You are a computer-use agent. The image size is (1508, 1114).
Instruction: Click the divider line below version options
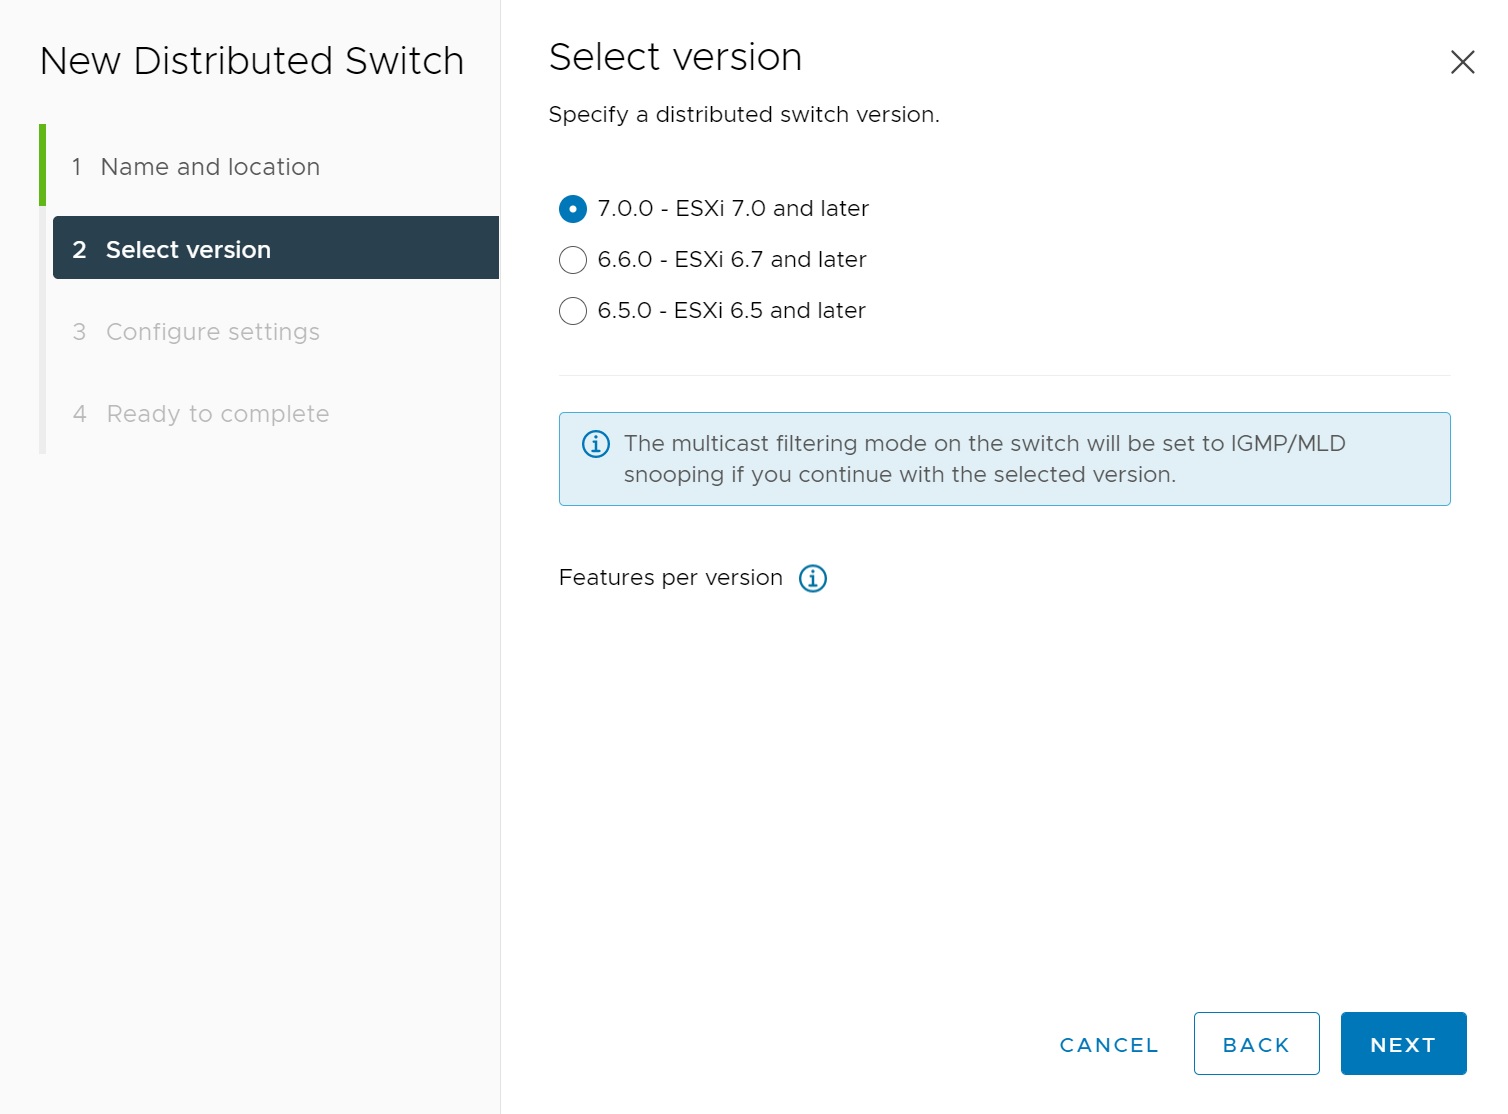point(1004,375)
